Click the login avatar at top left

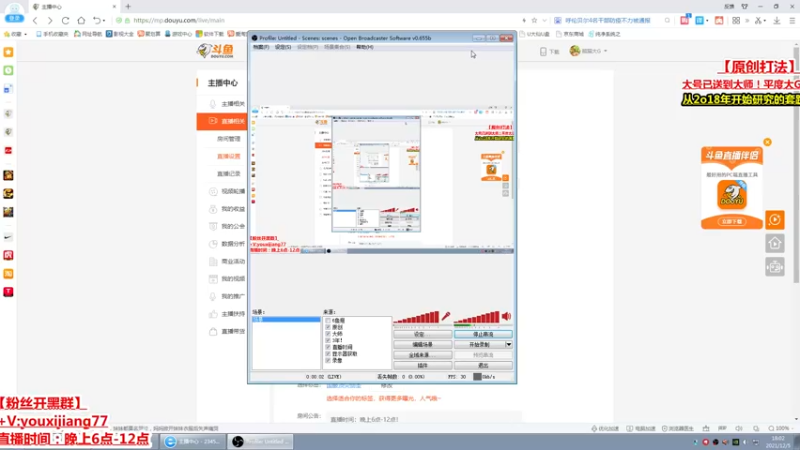pyautogui.click(x=14, y=12)
